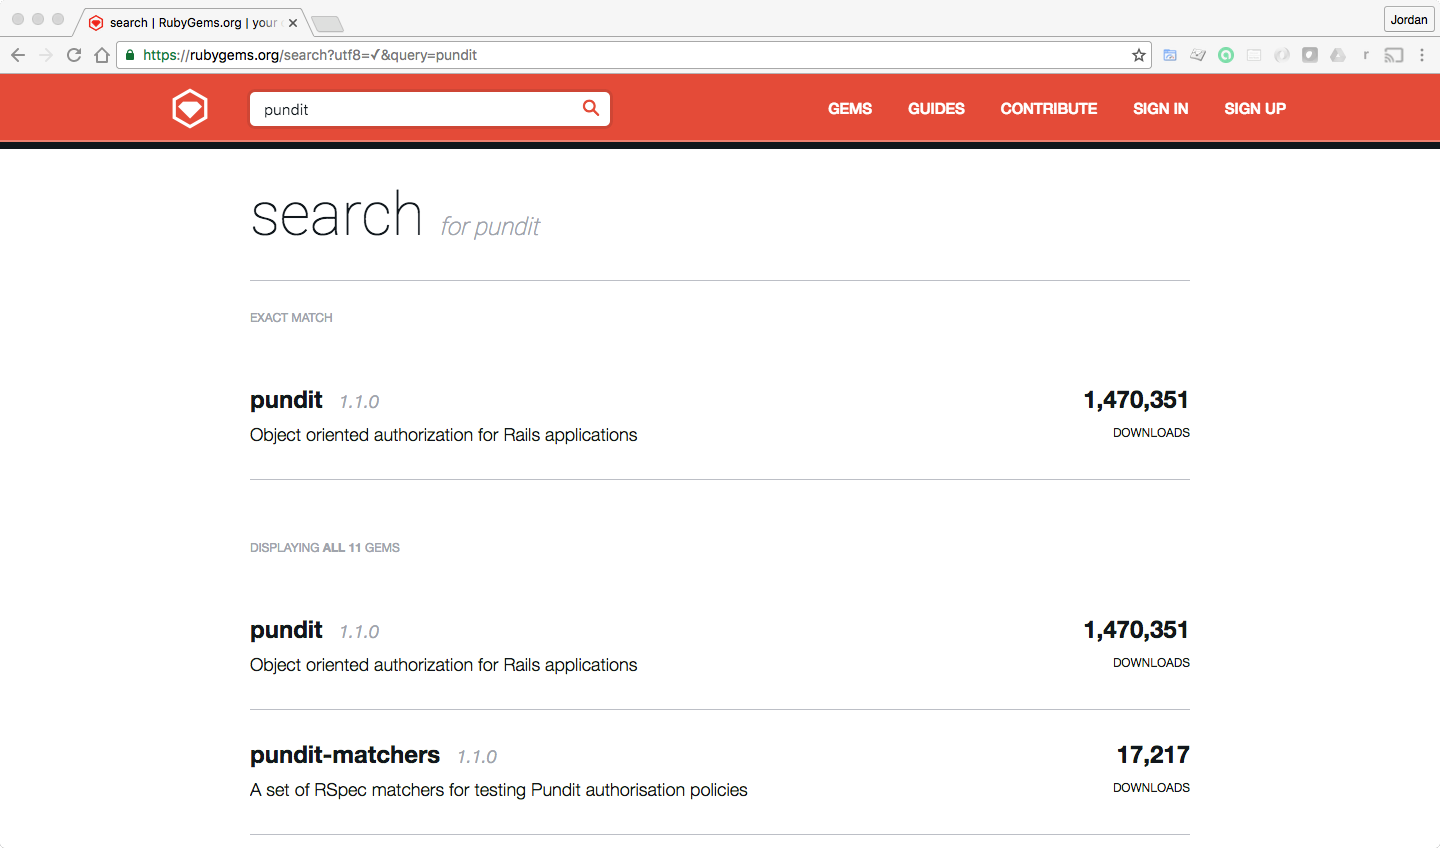Click the gray swirl extension icon
Image resolution: width=1440 pixels, height=848 pixels.
1282,55
